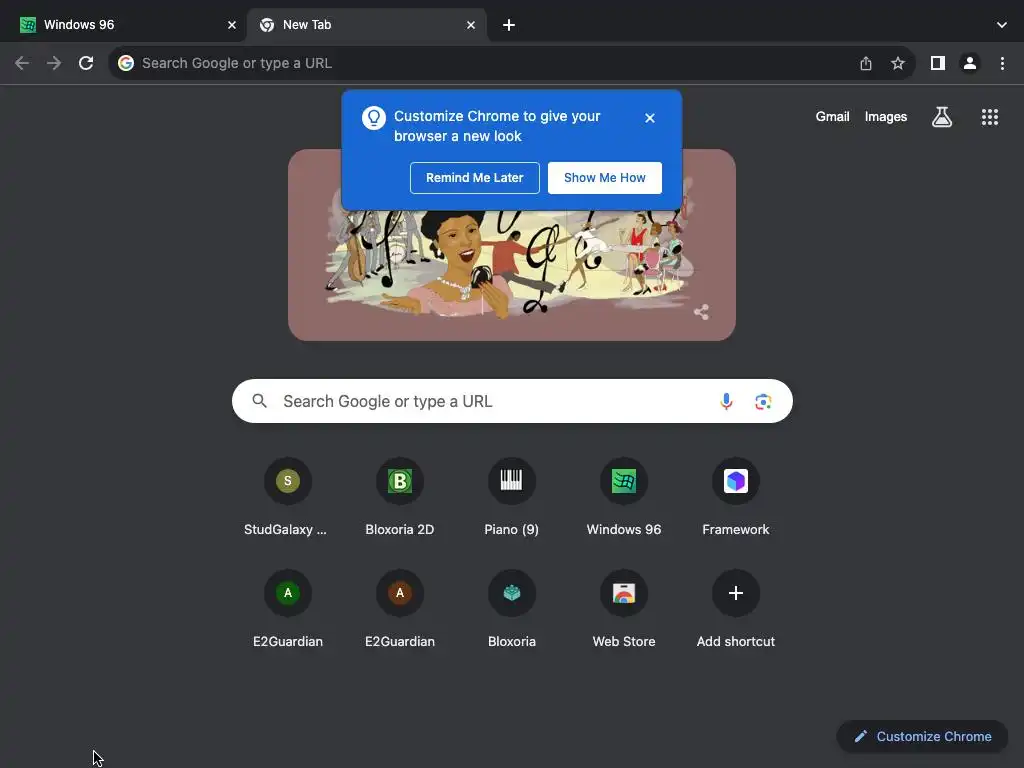Open the Search Labs flask icon
The height and width of the screenshot is (768, 1024).
pyautogui.click(x=942, y=117)
